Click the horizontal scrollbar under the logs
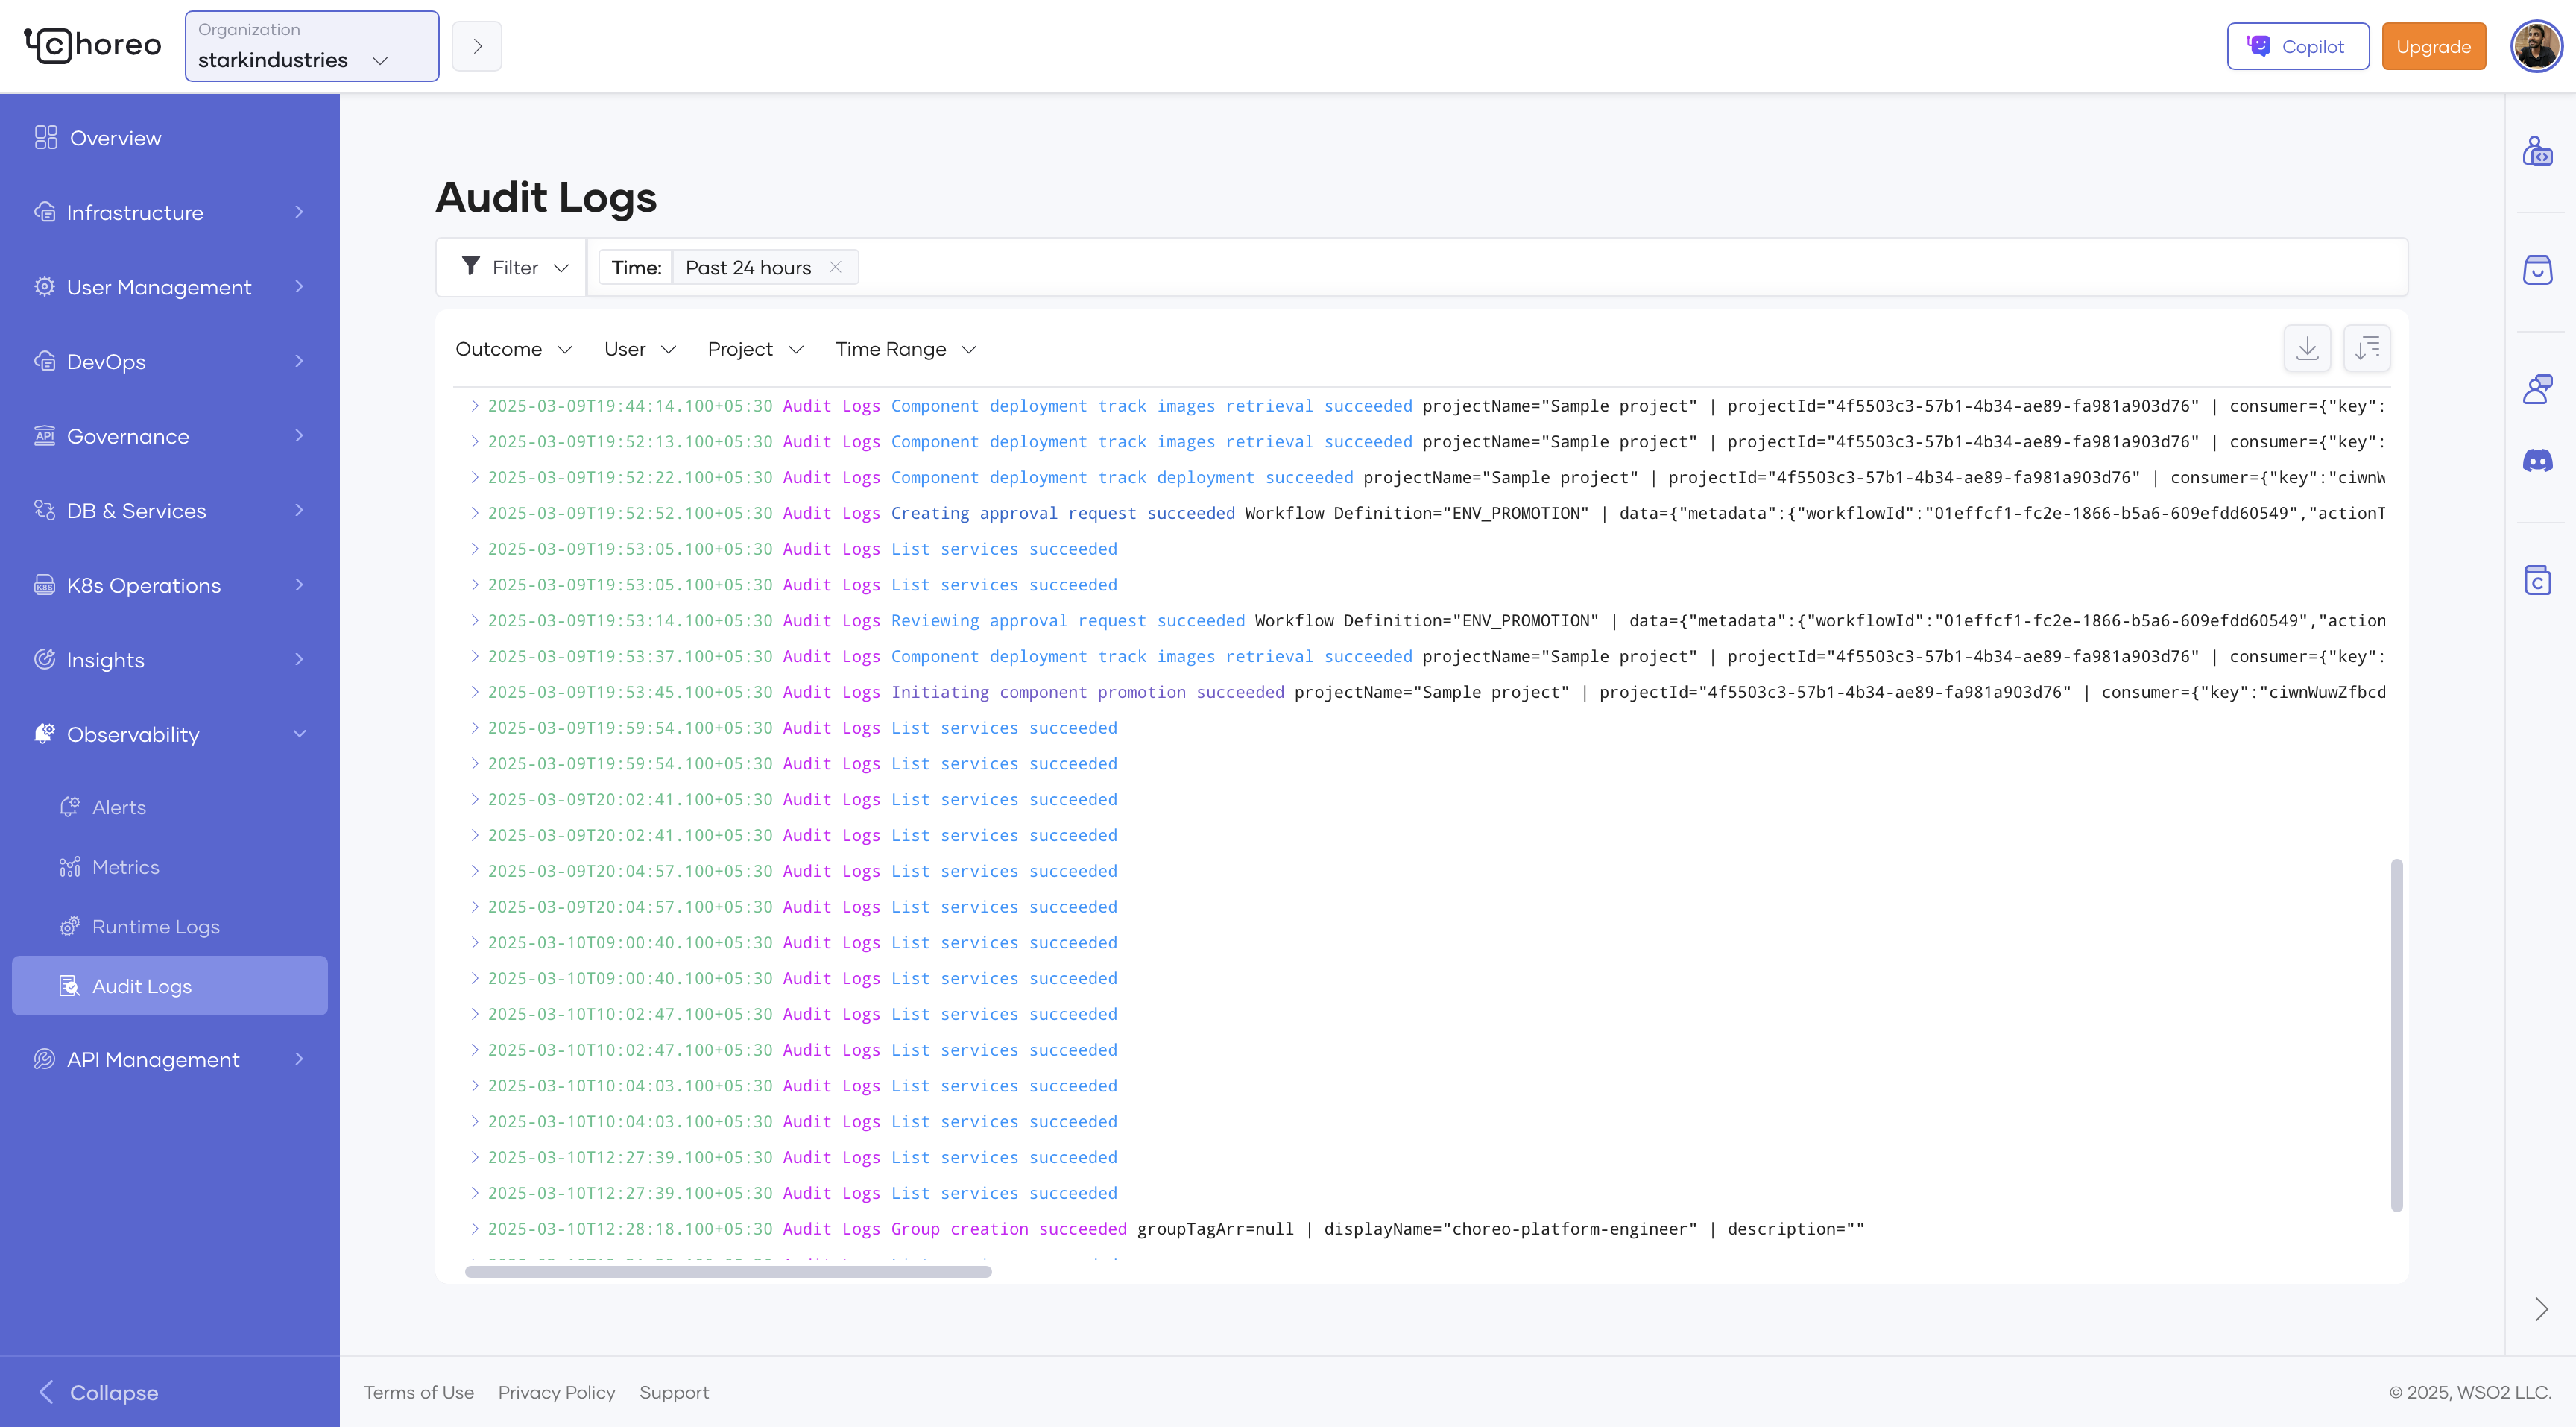The image size is (2576, 1427). (x=728, y=1272)
